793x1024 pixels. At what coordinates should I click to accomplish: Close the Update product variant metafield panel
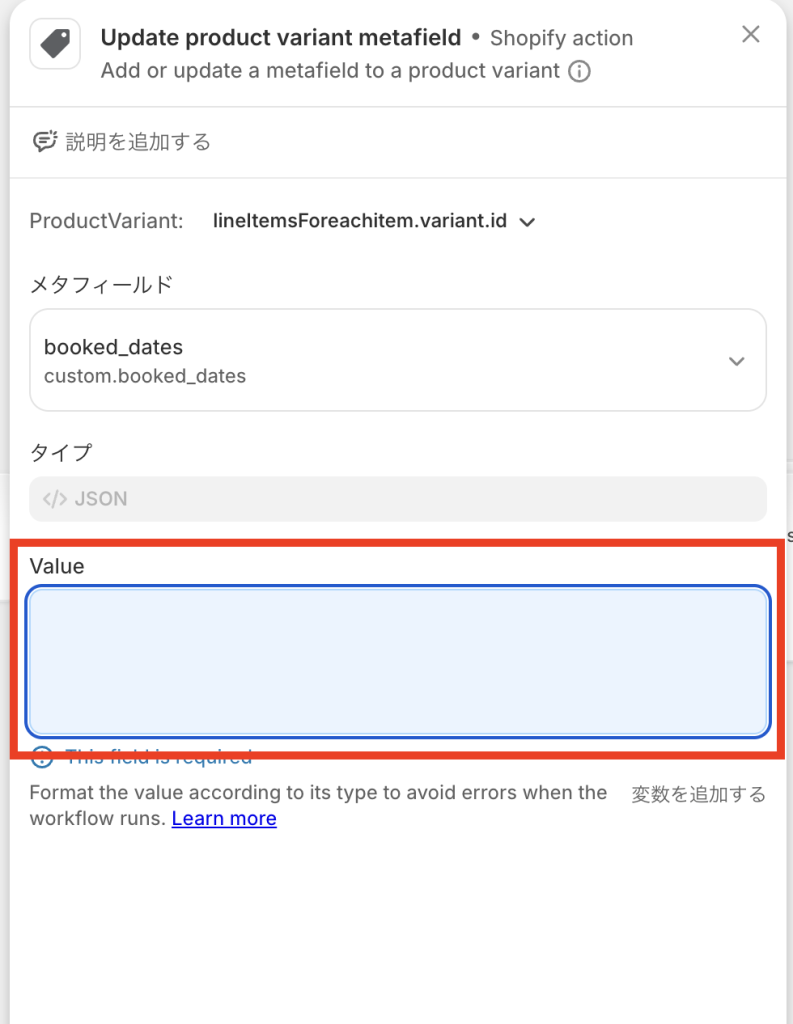pyautogui.click(x=751, y=35)
